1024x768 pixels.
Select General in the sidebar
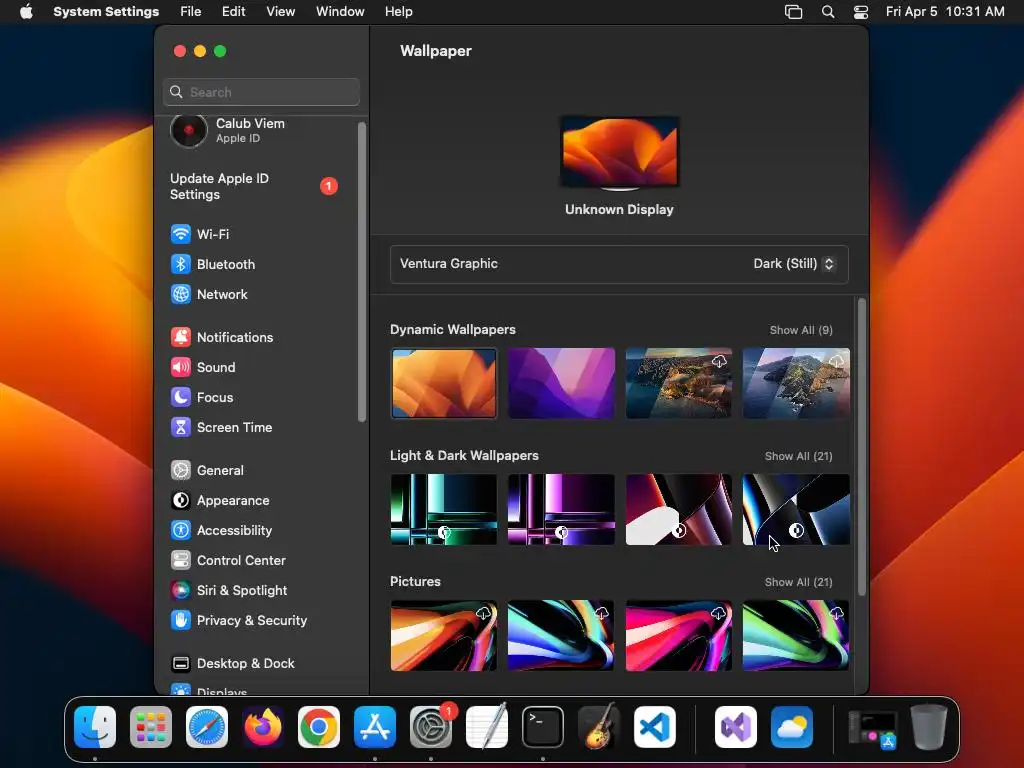click(207, 470)
